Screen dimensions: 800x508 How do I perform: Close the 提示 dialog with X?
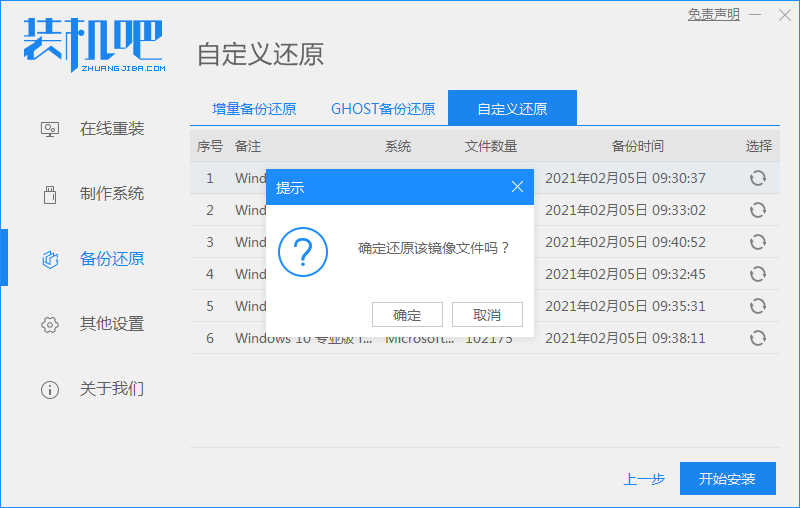[517, 187]
